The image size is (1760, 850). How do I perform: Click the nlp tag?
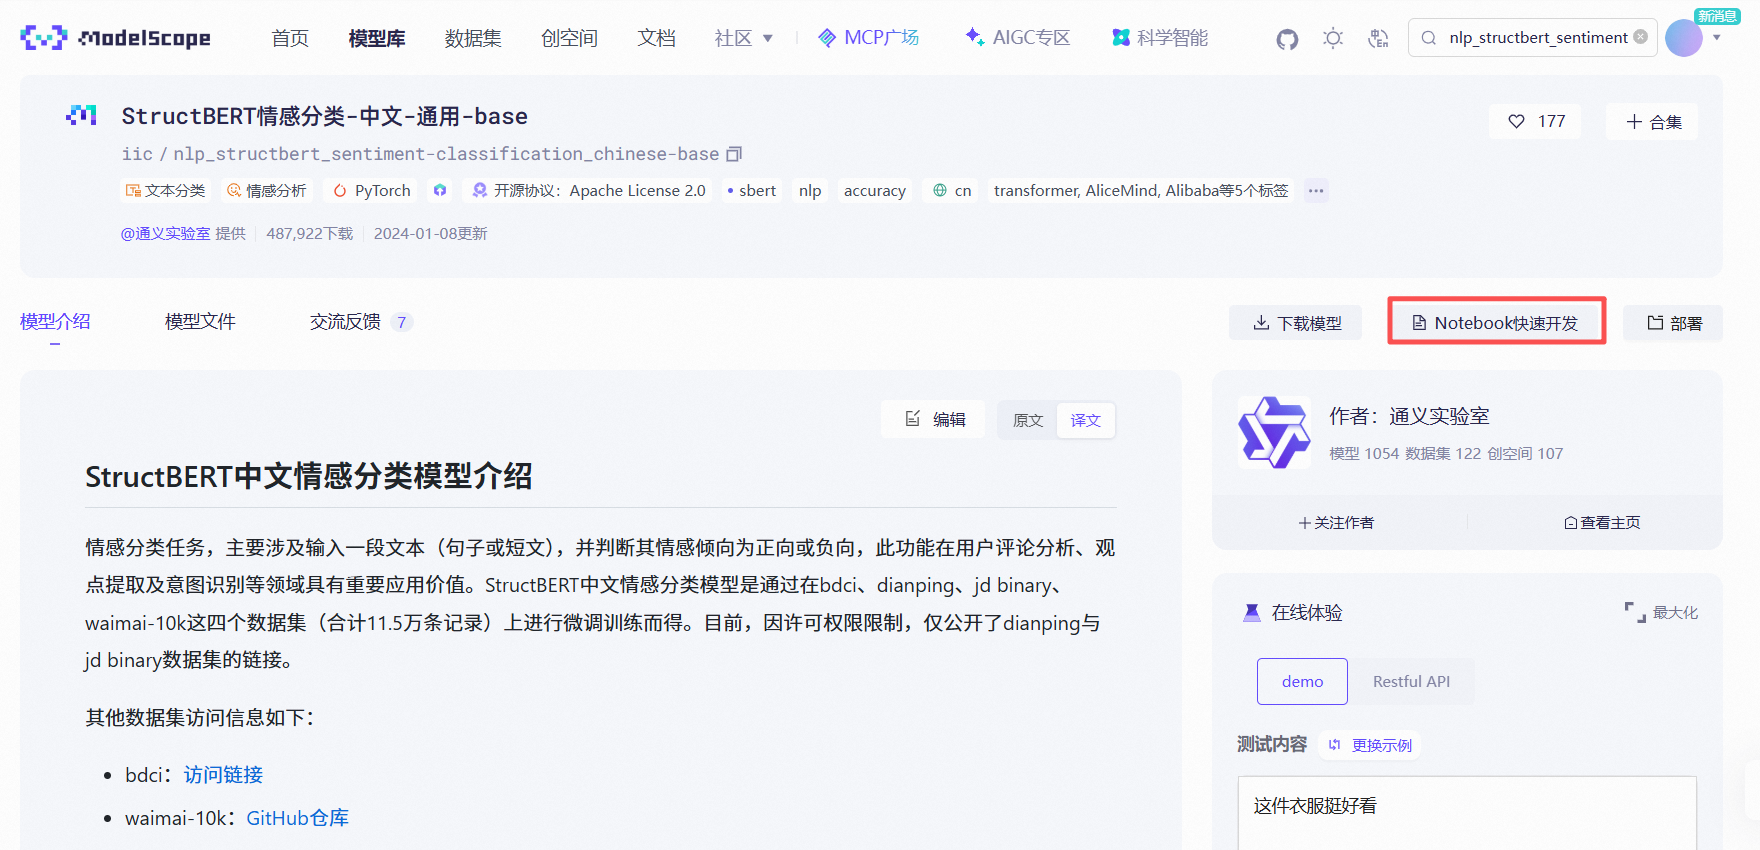click(810, 190)
